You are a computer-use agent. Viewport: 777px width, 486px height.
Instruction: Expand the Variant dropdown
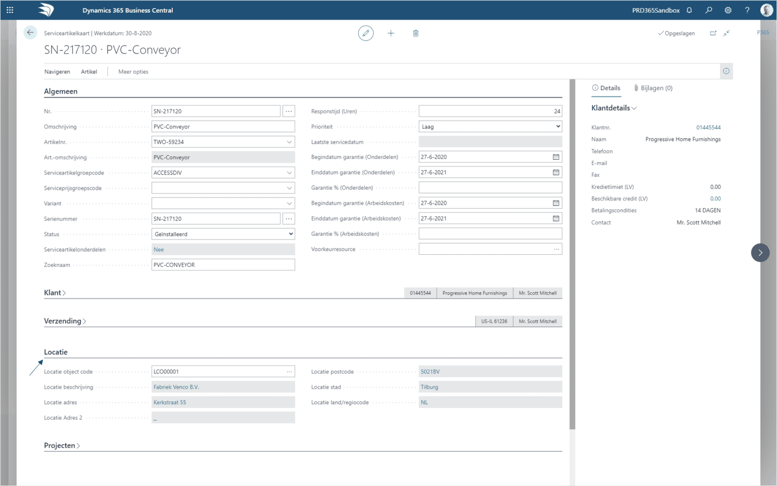point(289,203)
